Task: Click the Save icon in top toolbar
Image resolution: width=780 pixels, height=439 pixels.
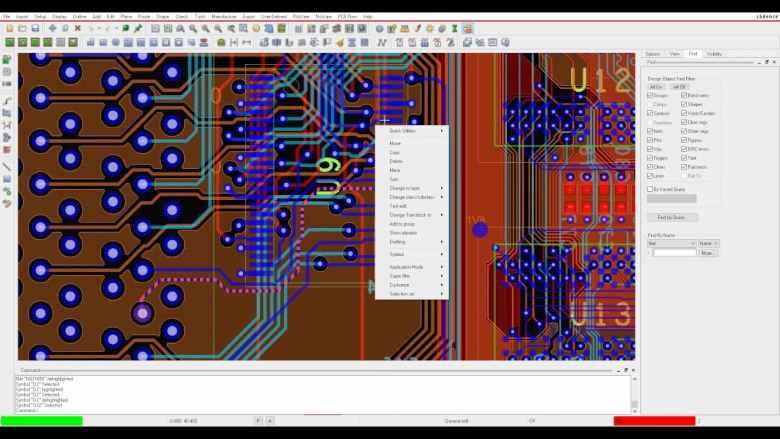Action: (37, 29)
